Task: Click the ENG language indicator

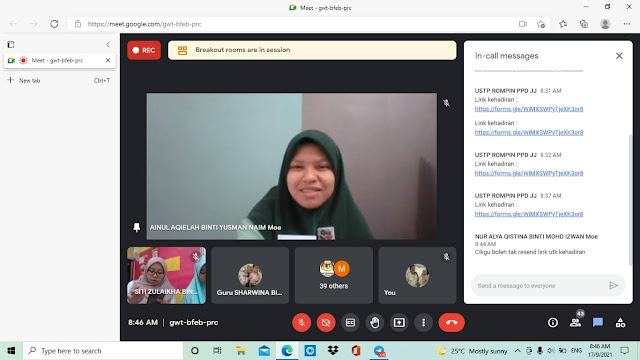Action: click(576, 351)
